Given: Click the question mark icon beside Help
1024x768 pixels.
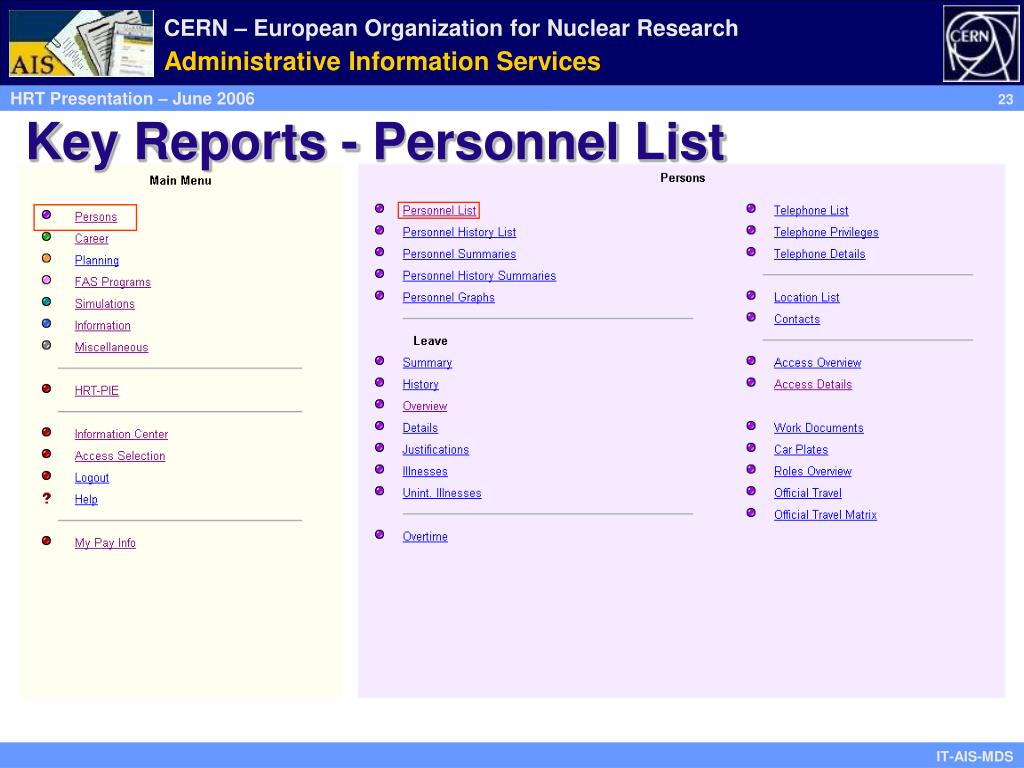Looking at the screenshot, I should coord(46,498).
